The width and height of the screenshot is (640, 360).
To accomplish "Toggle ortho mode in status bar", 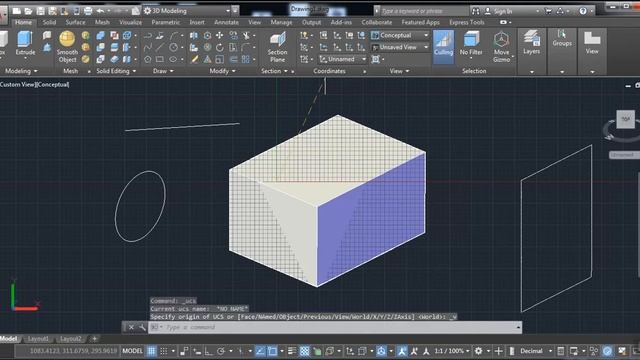I will 209,351.
